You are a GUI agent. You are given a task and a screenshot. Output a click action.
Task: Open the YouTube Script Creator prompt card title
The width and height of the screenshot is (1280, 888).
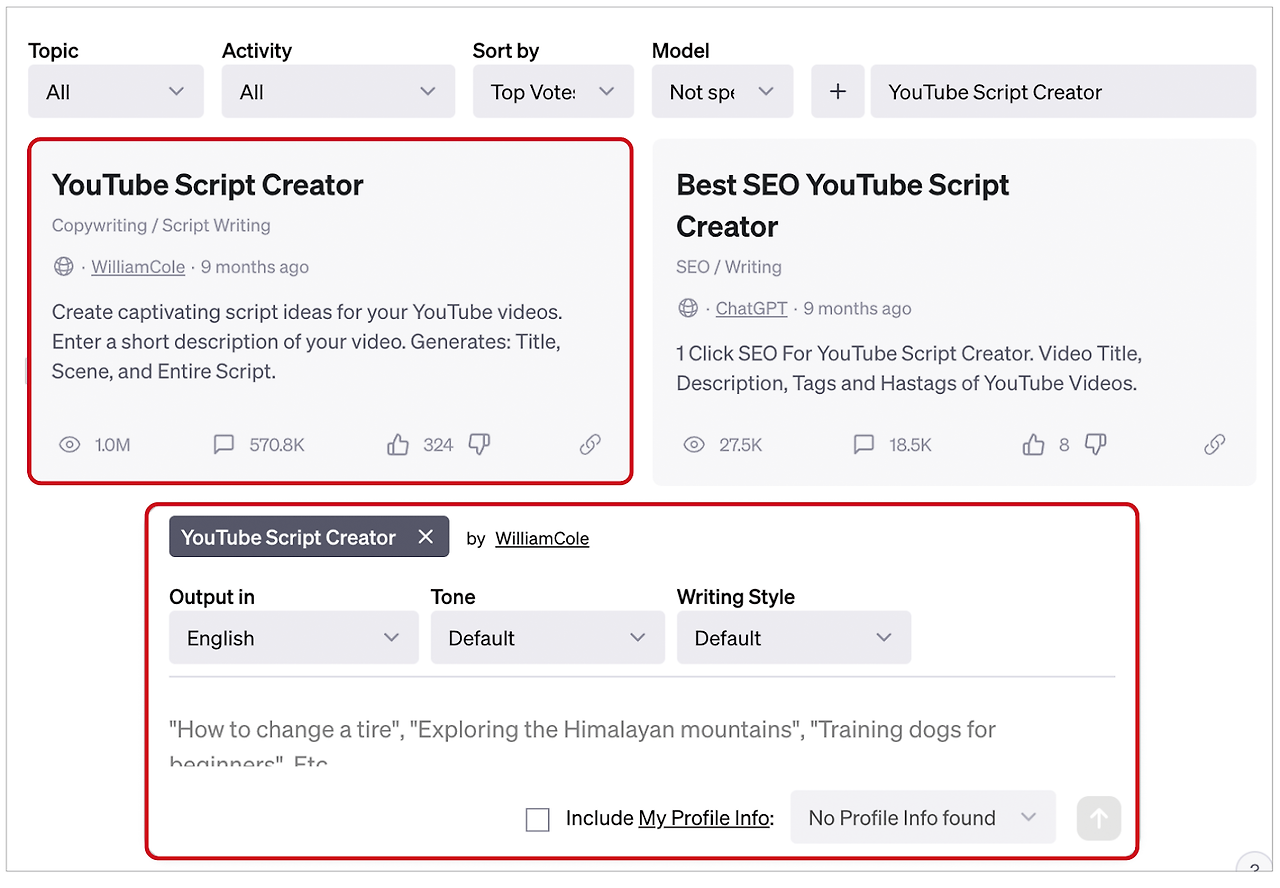tap(208, 185)
